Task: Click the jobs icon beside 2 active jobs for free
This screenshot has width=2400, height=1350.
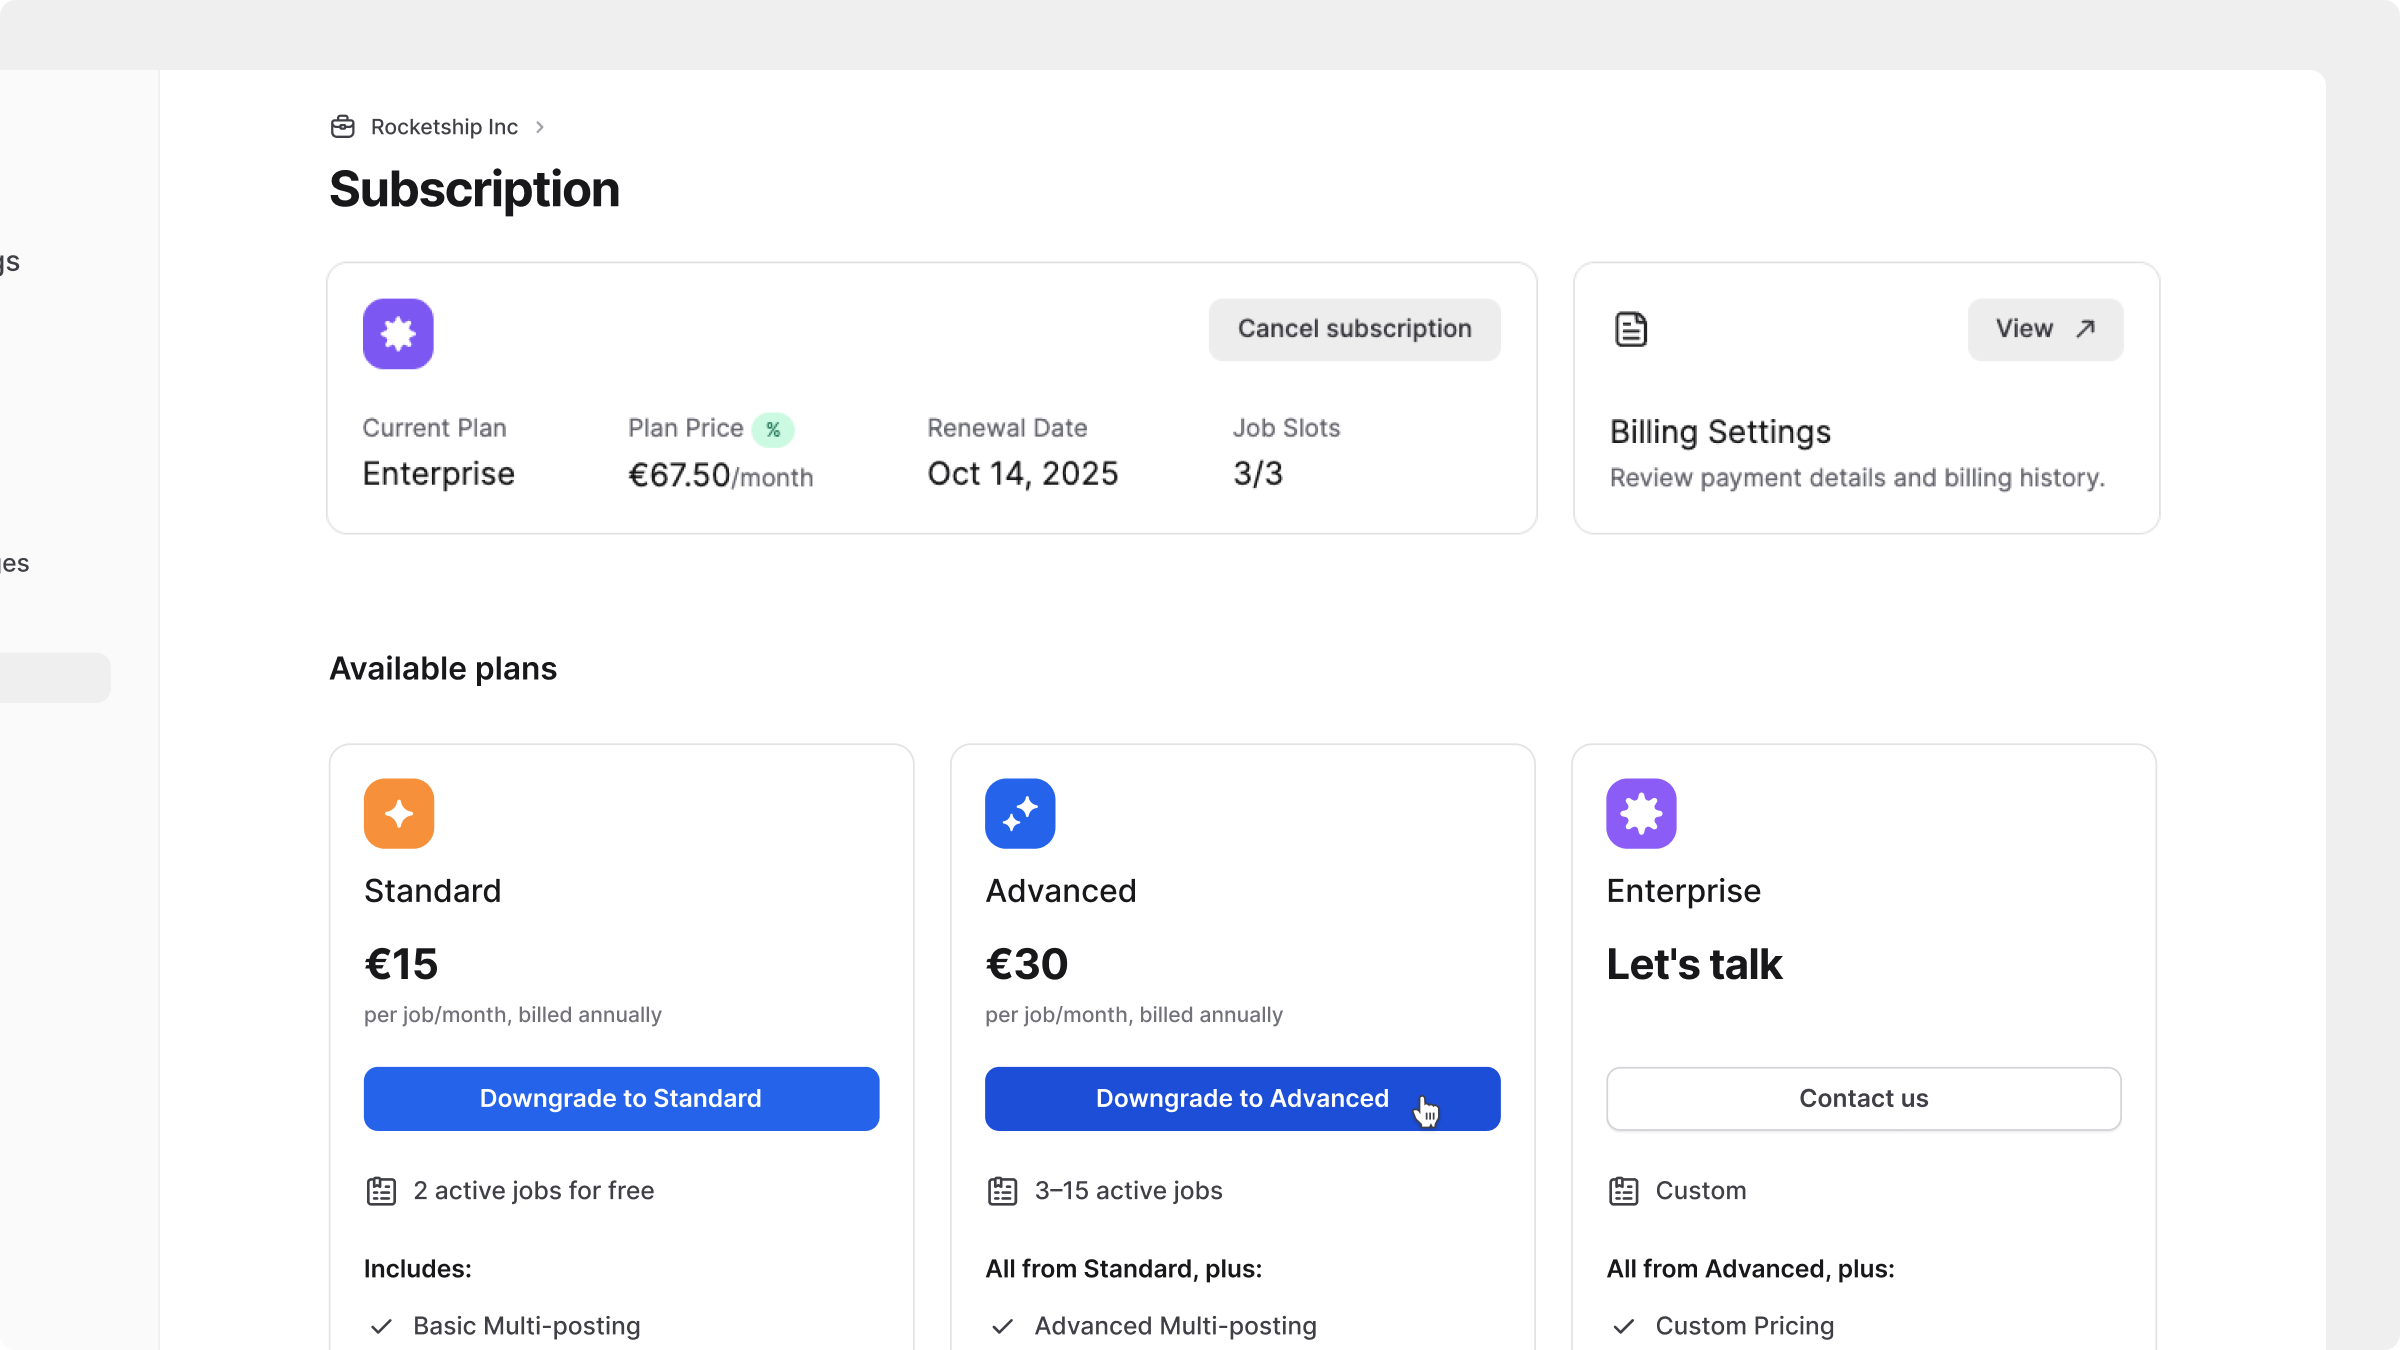Action: pos(381,1191)
